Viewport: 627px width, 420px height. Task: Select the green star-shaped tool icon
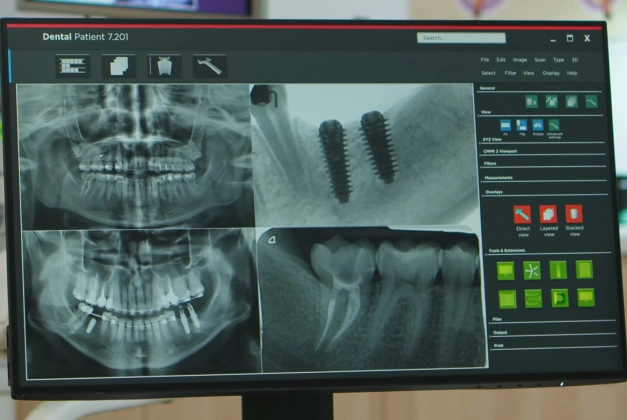[x=532, y=270]
